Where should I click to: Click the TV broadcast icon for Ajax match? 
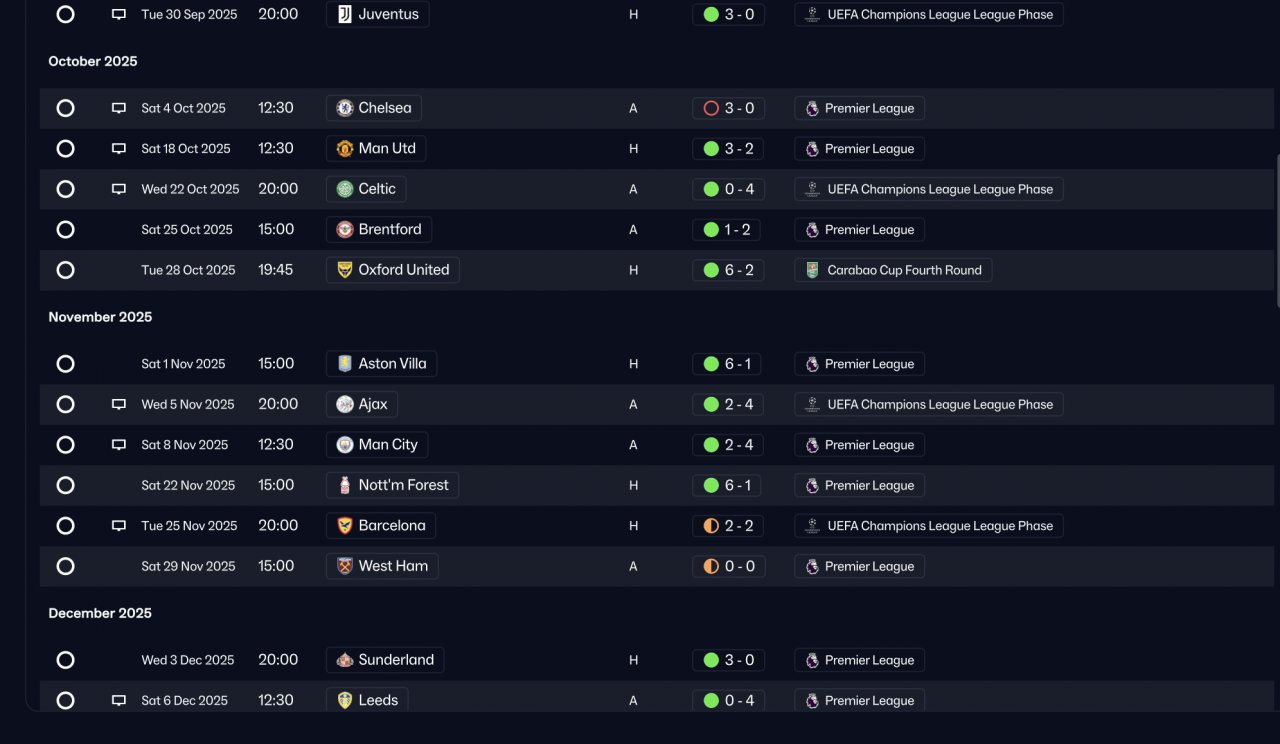pos(119,405)
